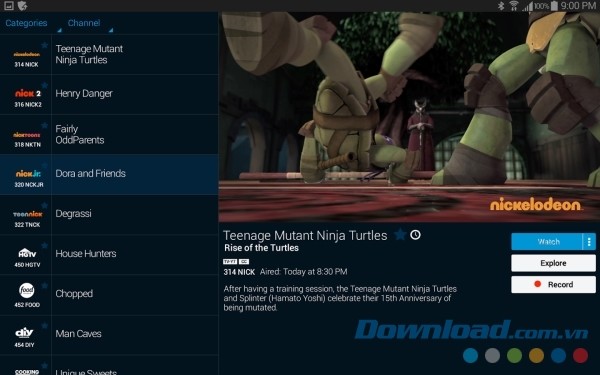
Task: Click the Watch button
Action: tap(547, 242)
